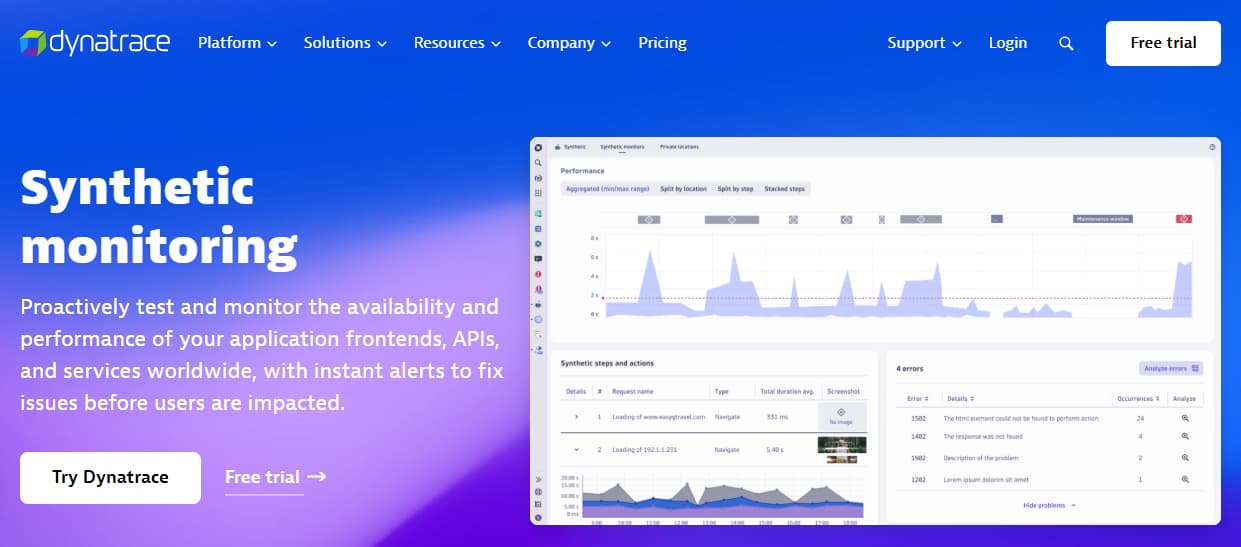Click the chat bubble icon in the dashboard sidebar

coord(538,258)
